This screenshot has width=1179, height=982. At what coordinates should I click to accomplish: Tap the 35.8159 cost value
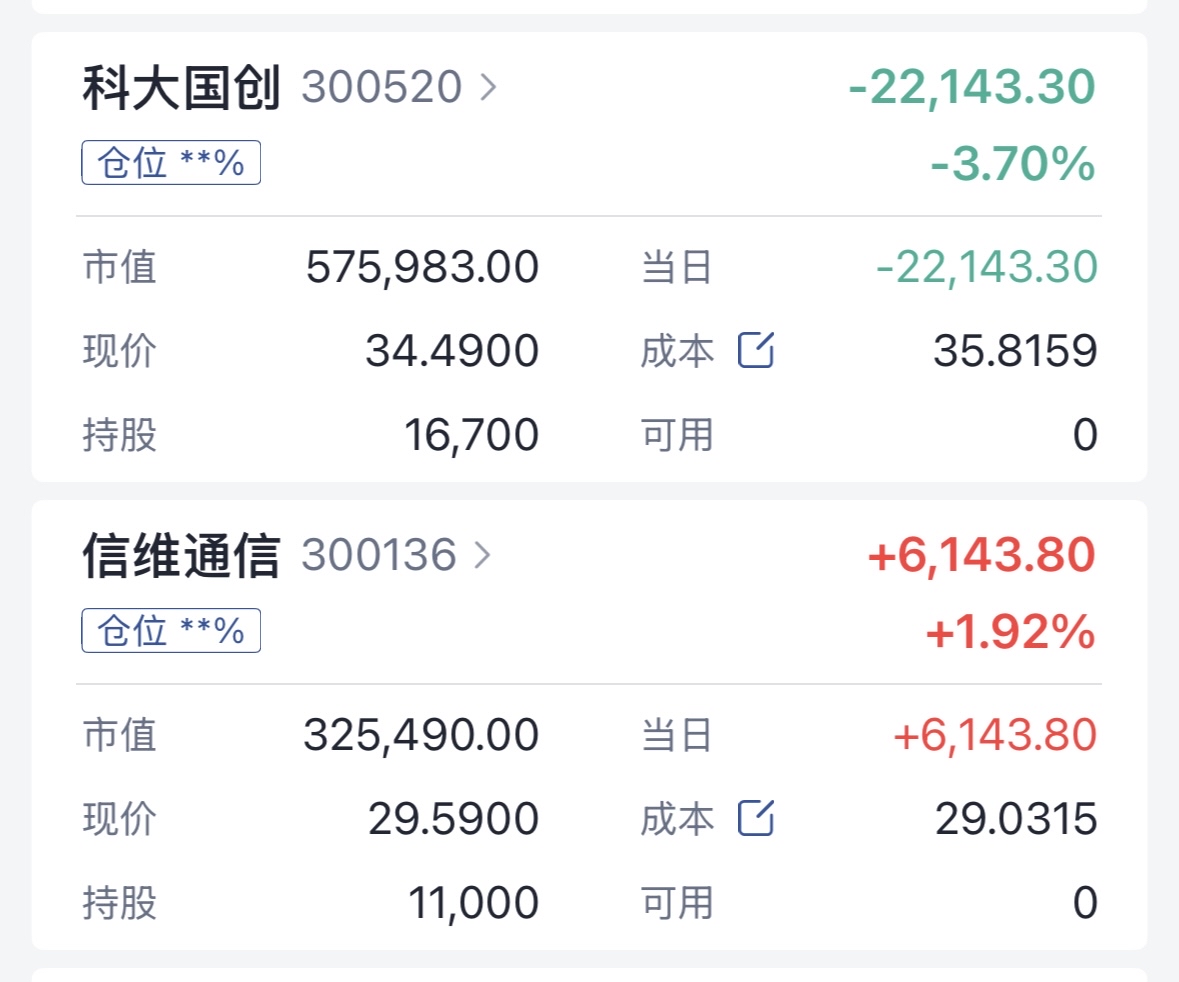1015,351
